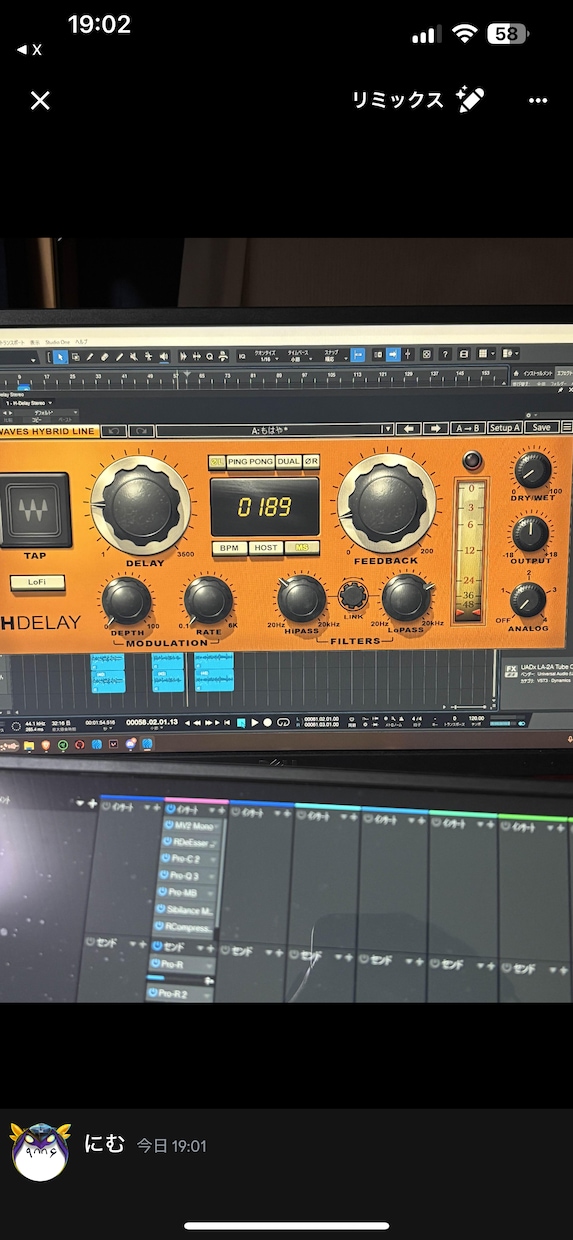
Task: Click the transport play button
Action: 255,722
